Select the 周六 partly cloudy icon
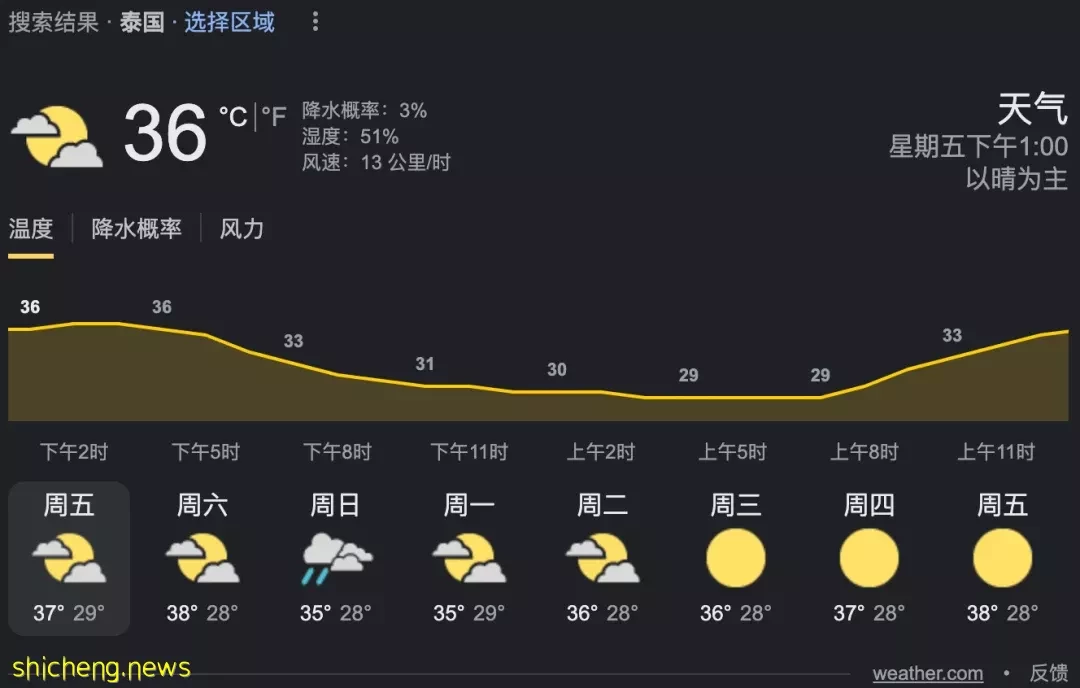The height and width of the screenshot is (688, 1080). click(202, 559)
